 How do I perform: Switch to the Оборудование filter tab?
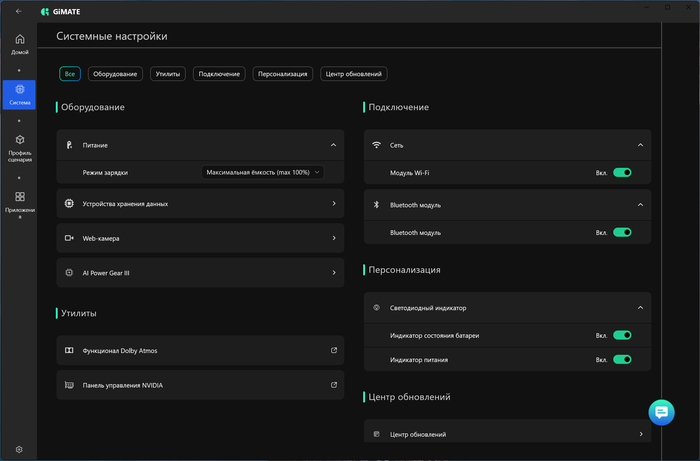click(x=115, y=74)
